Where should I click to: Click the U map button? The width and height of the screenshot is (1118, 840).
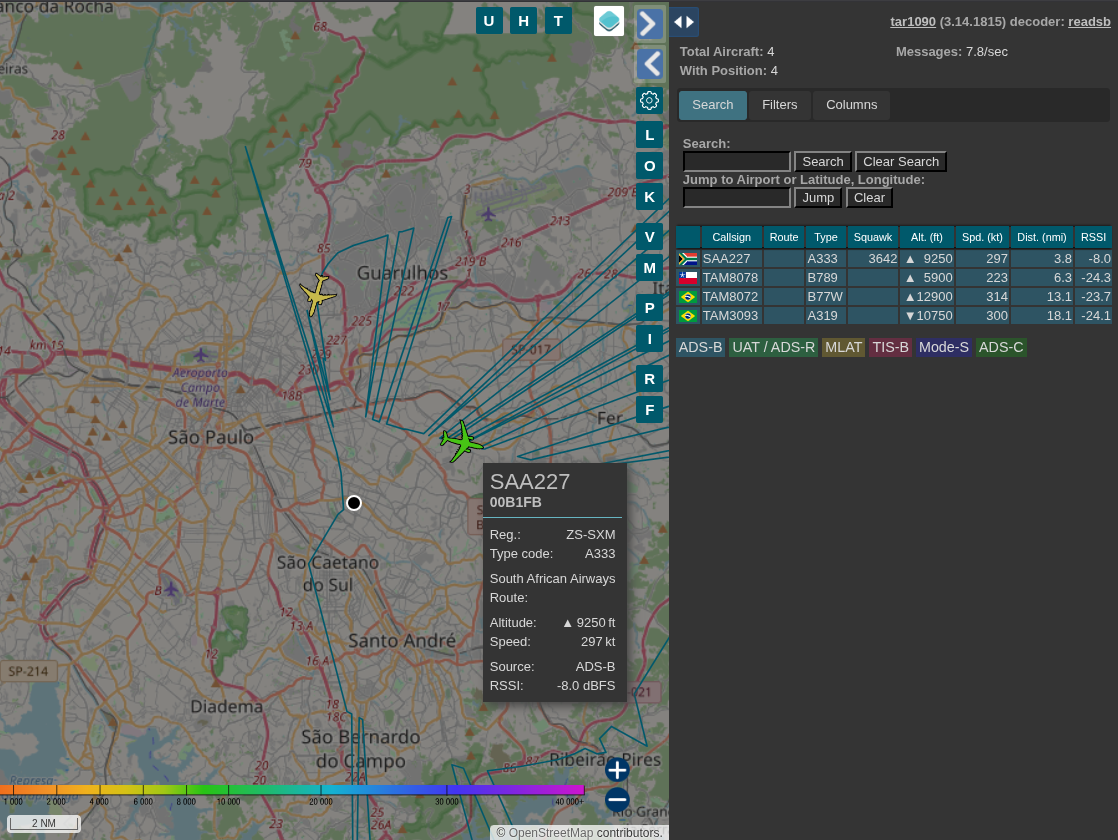click(488, 21)
